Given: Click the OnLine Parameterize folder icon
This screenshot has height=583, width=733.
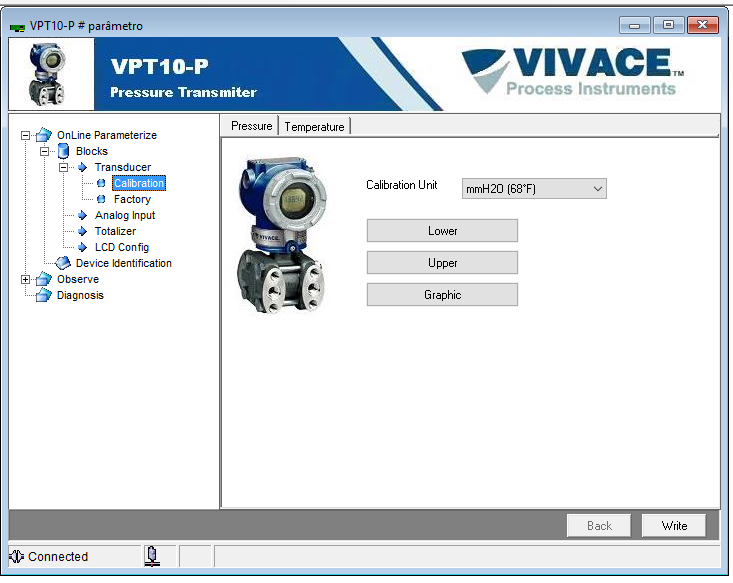Looking at the screenshot, I should click(x=43, y=135).
